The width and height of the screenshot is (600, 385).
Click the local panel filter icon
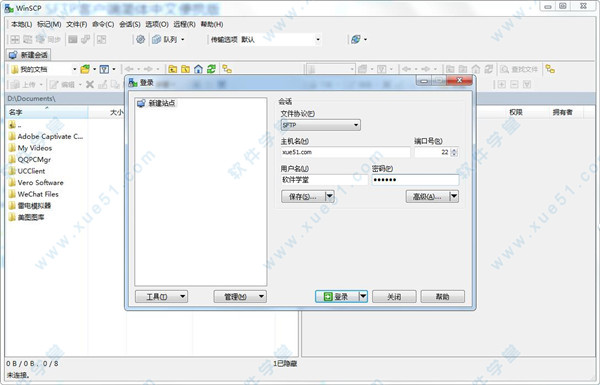[x=104, y=69]
